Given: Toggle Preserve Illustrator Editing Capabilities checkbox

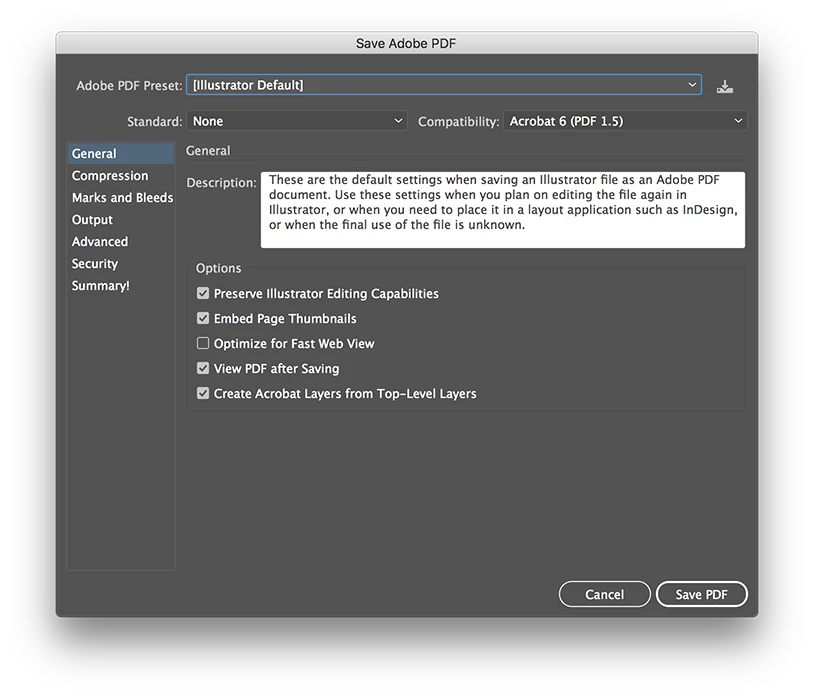Looking at the screenshot, I should (x=203, y=294).
